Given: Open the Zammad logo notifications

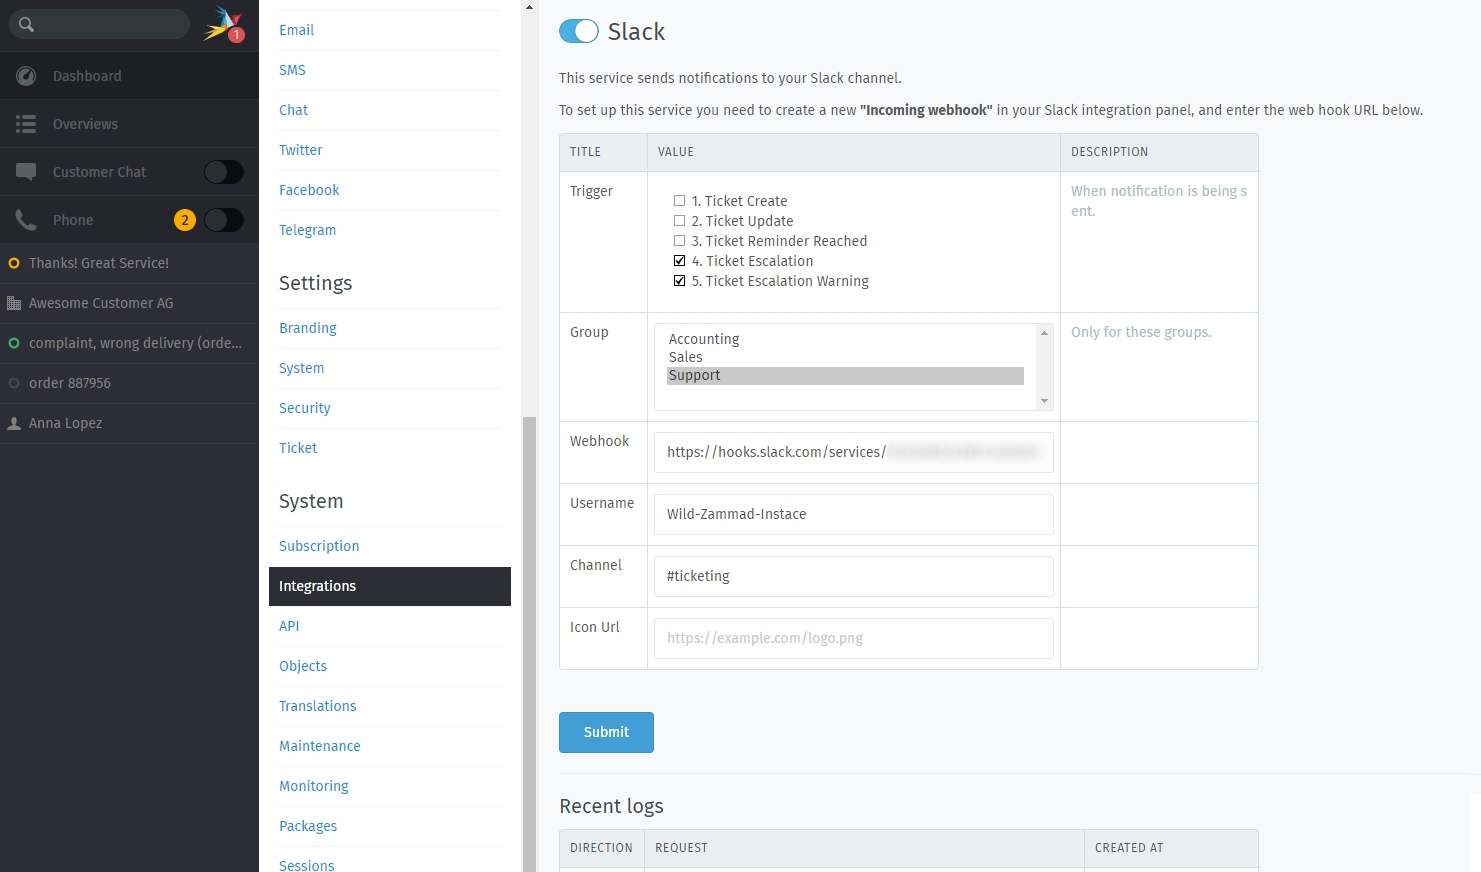Looking at the screenshot, I should [x=224, y=24].
